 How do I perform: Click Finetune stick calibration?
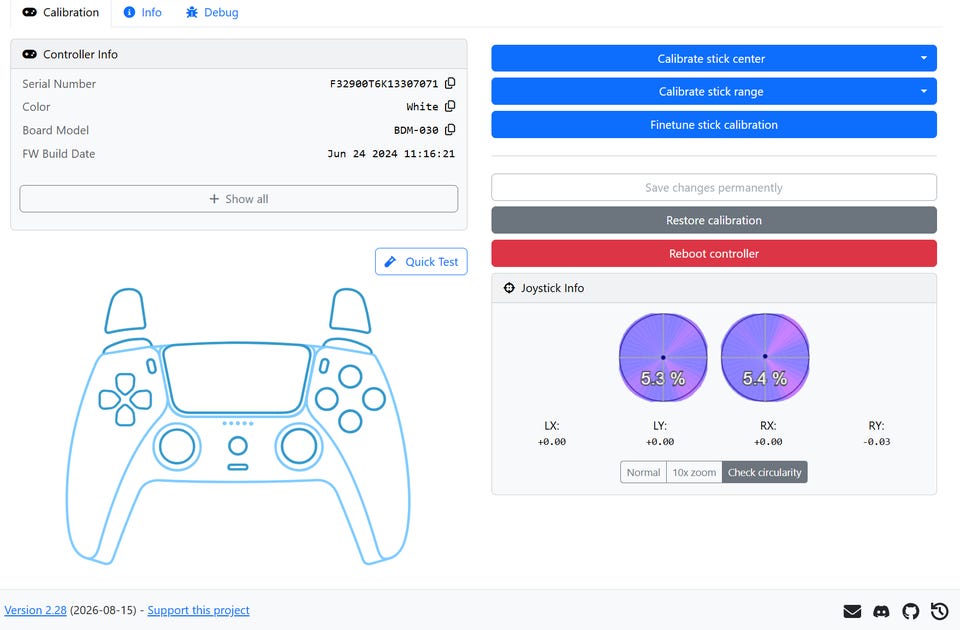[x=714, y=124]
